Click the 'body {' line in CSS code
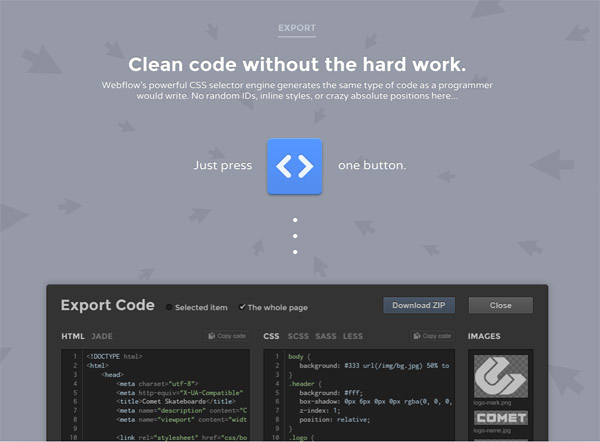The width and height of the screenshot is (600, 442). [x=299, y=356]
